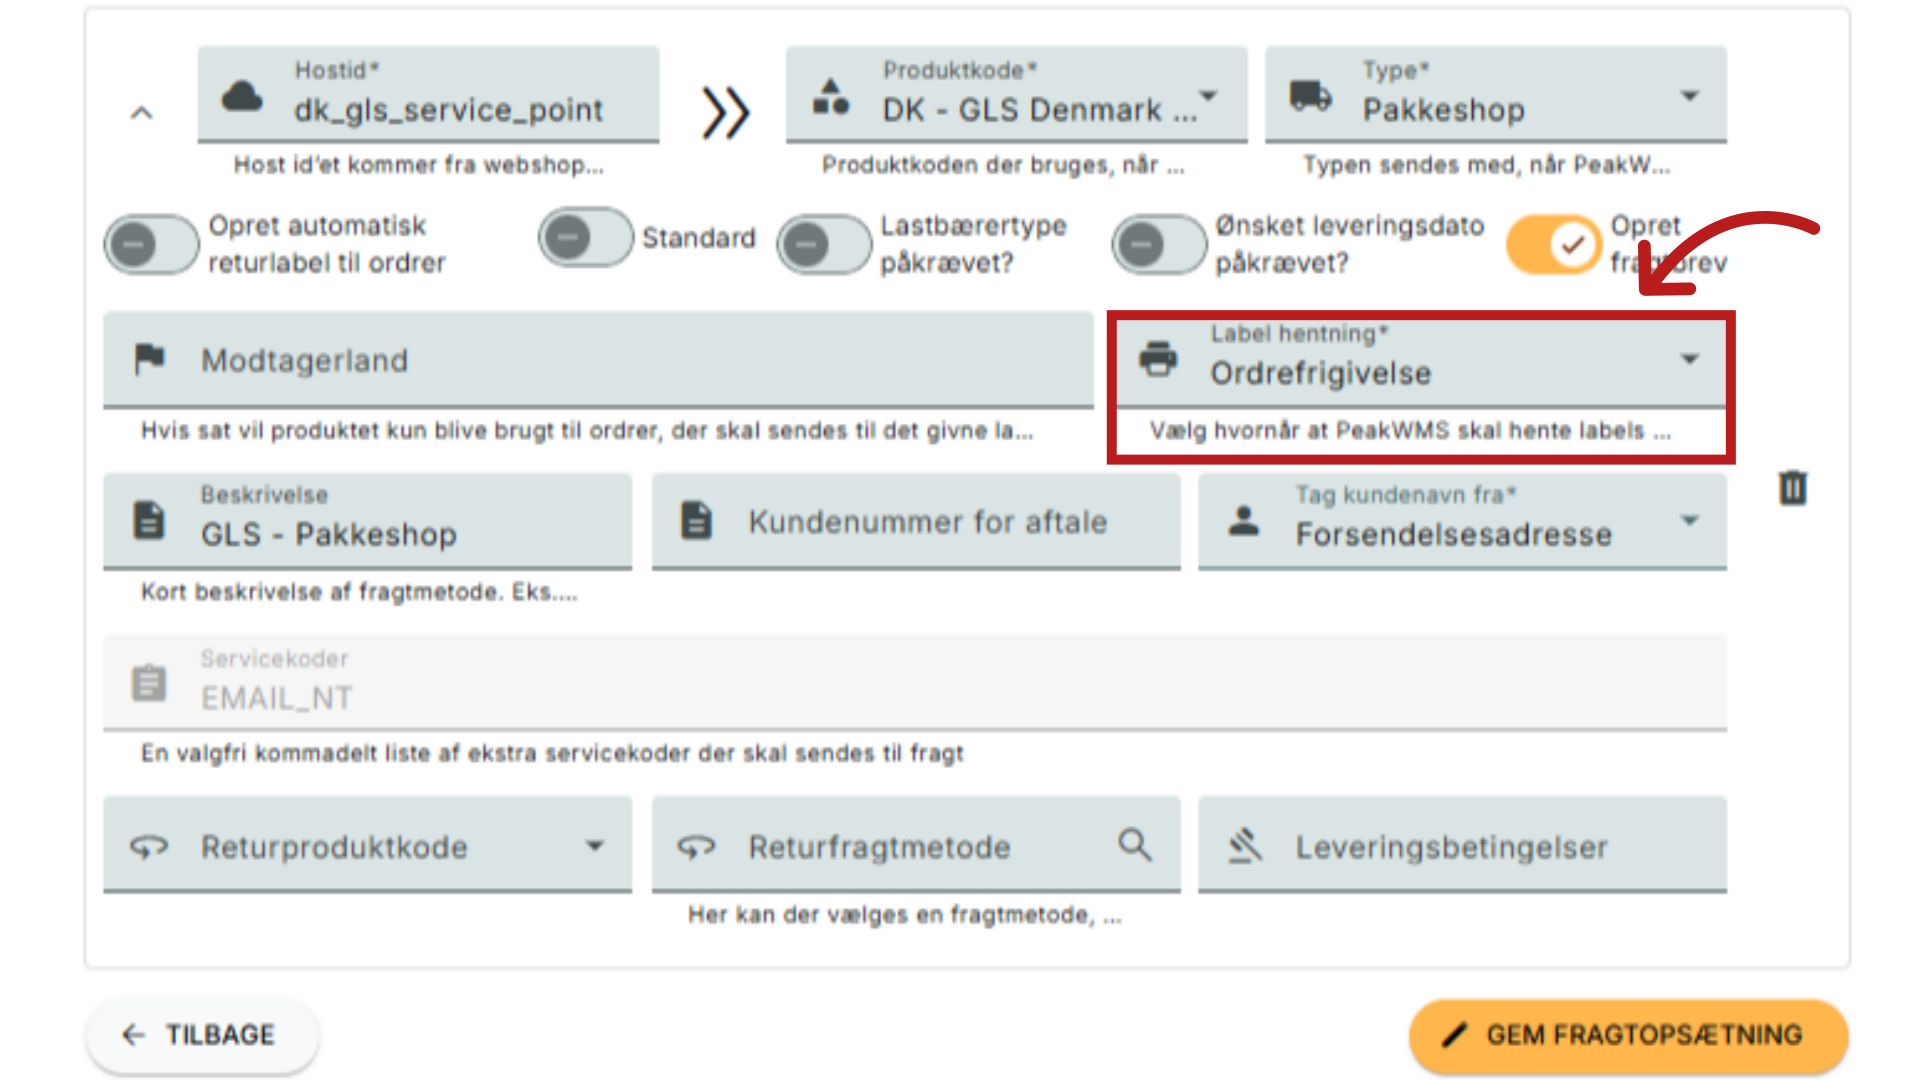Click the flag icon in Modtagerland

(x=150, y=359)
